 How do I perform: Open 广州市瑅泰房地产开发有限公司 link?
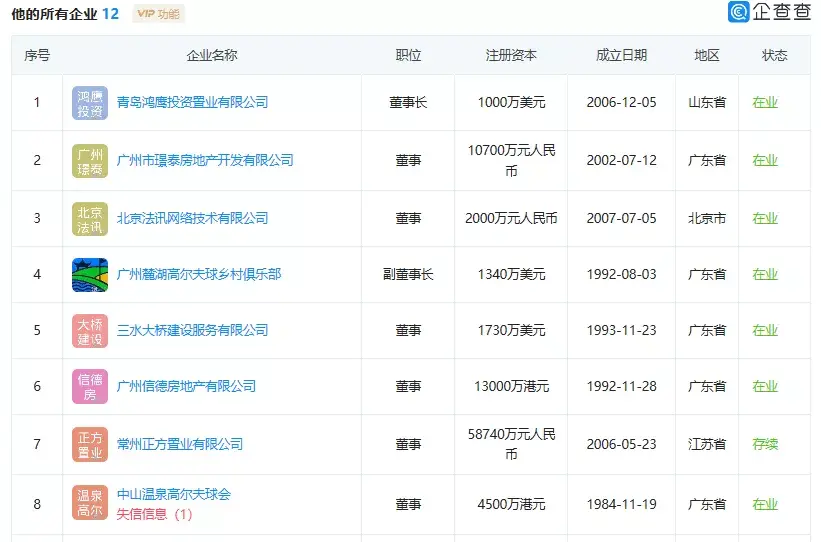[205, 160]
